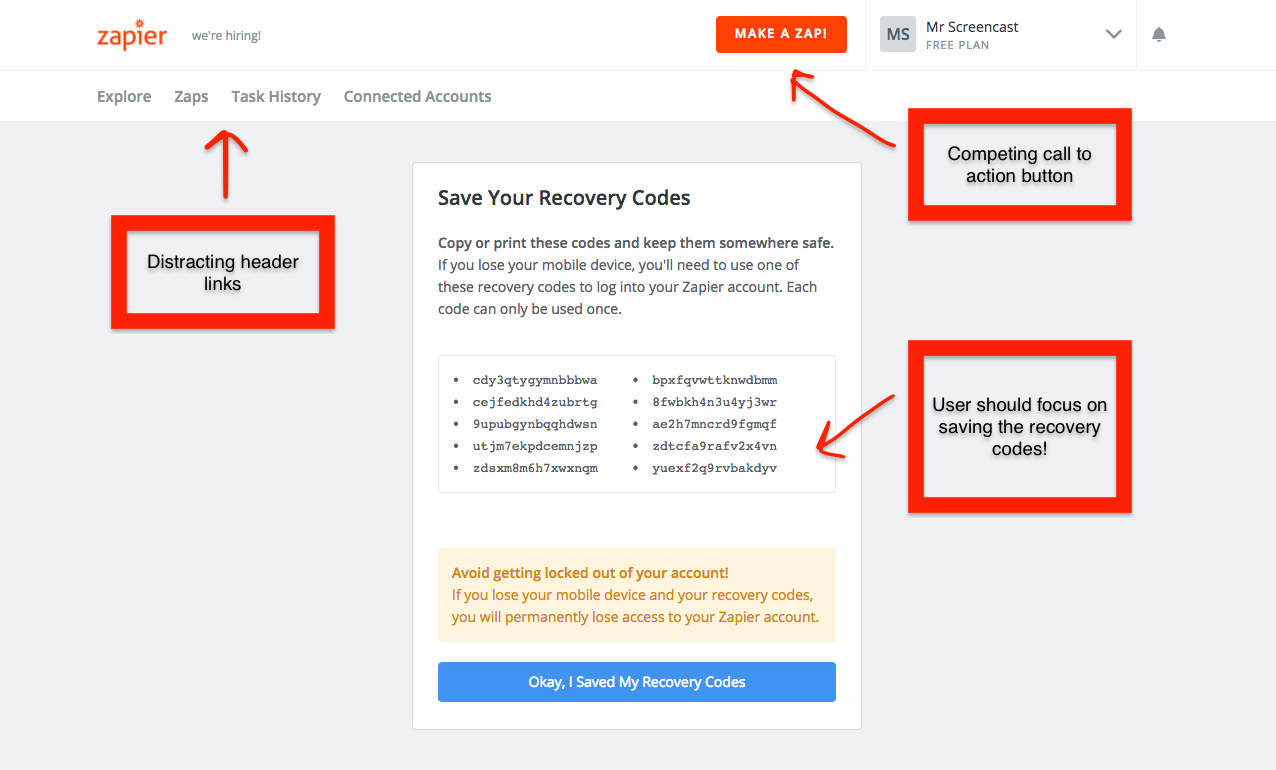This screenshot has height=770, width=1276.
Task: Select recovery code yuexf2q9rvbakdyv
Action: [715, 467]
